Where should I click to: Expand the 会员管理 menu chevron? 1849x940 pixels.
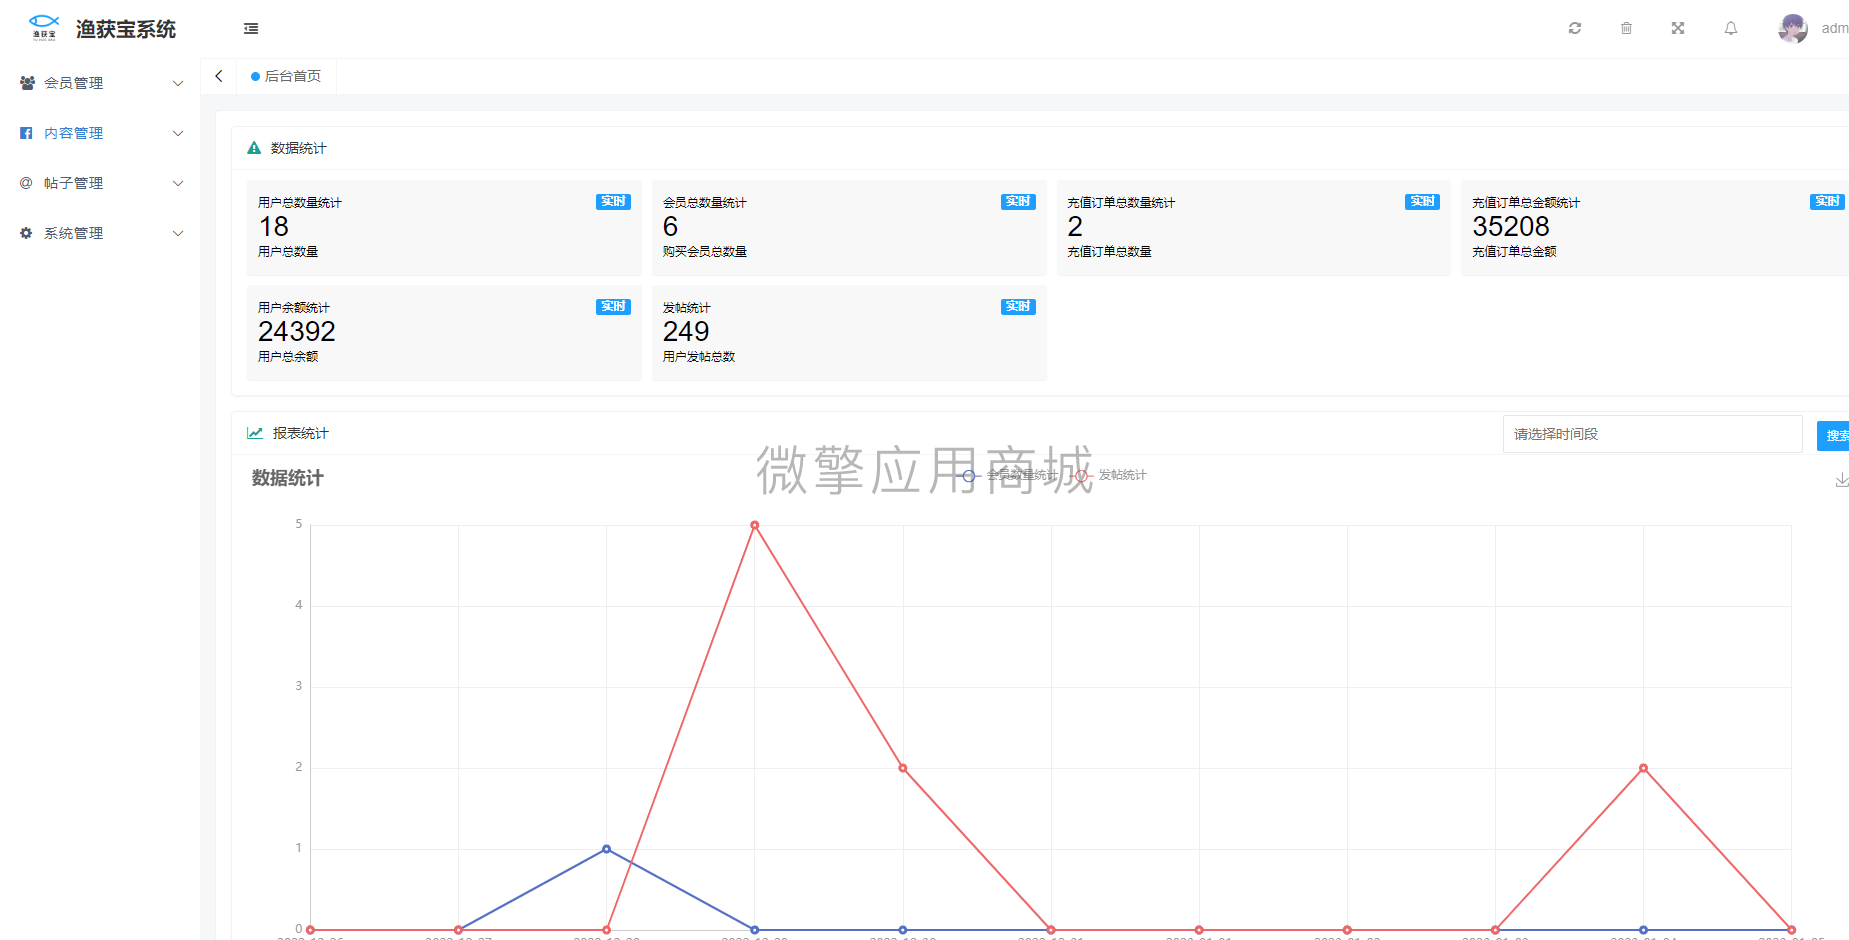[x=178, y=83]
